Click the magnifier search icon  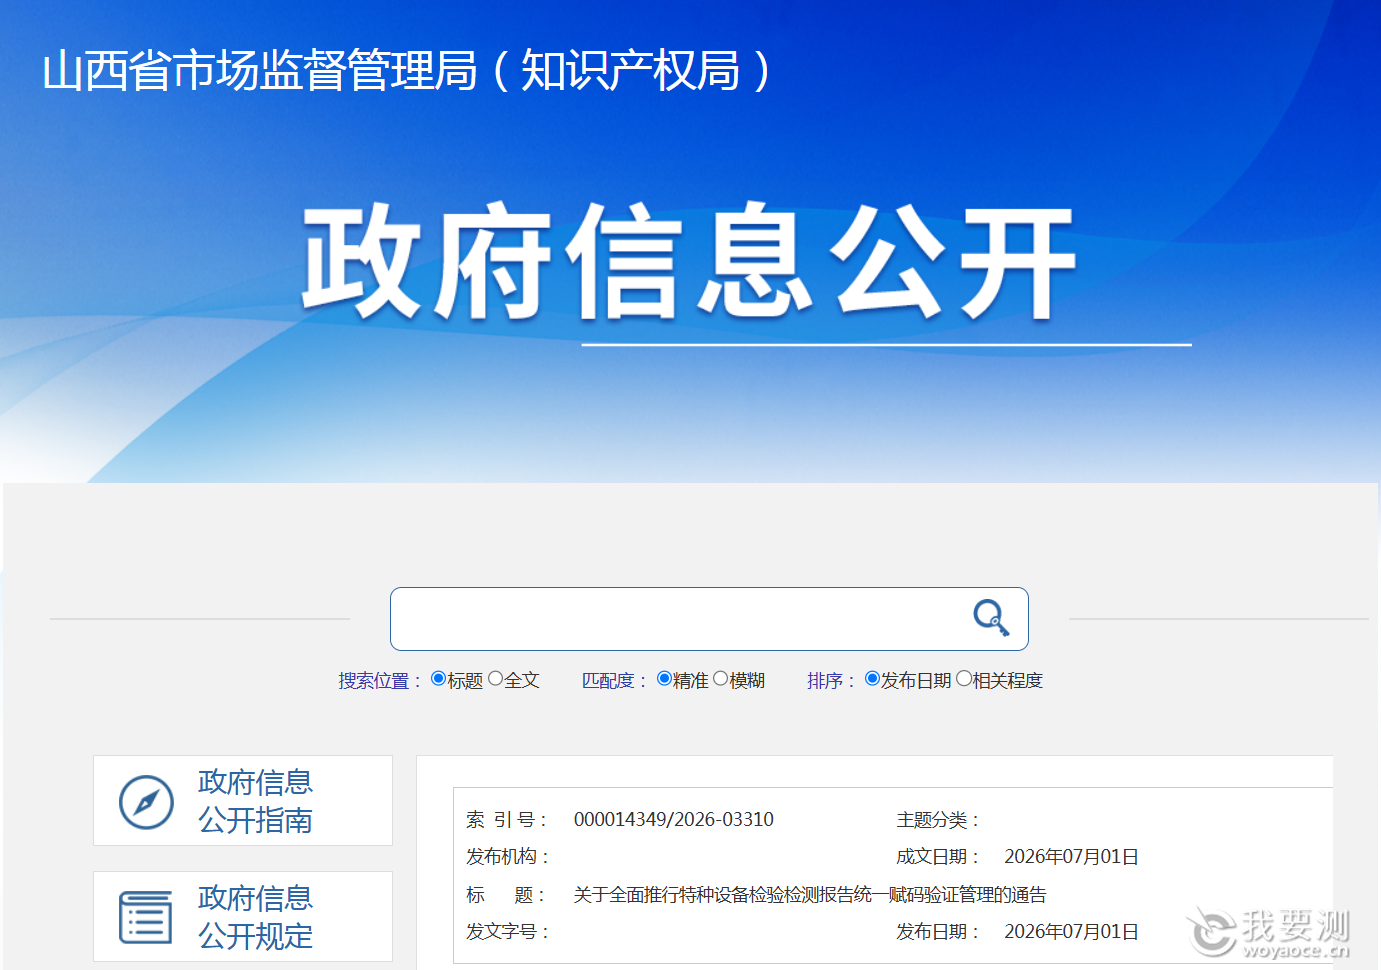(991, 618)
